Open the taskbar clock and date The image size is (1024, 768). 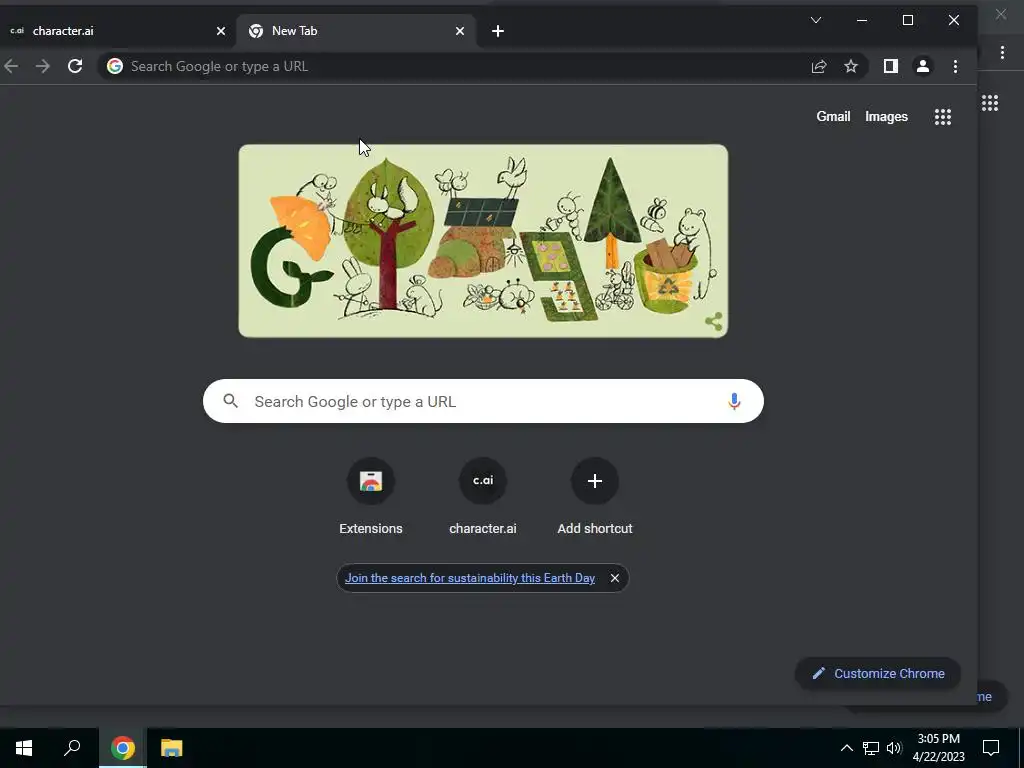[x=938, y=748]
